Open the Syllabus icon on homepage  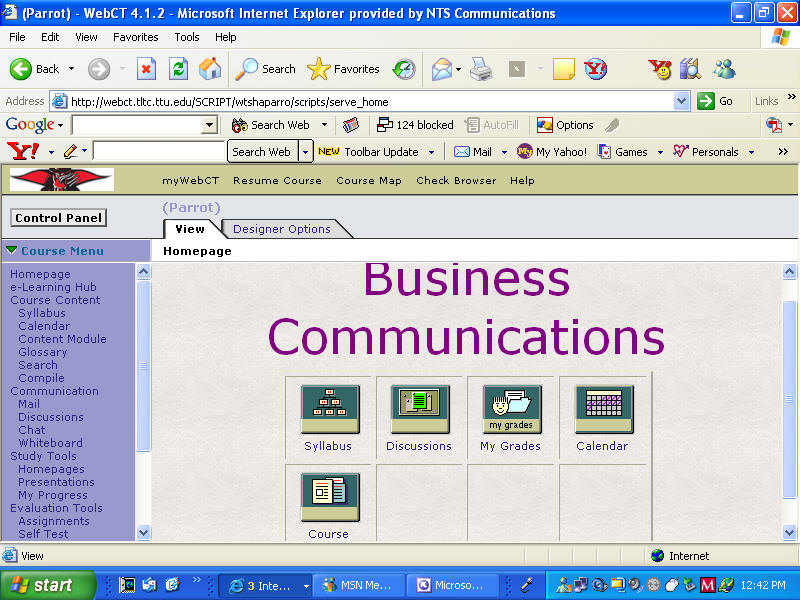click(330, 409)
